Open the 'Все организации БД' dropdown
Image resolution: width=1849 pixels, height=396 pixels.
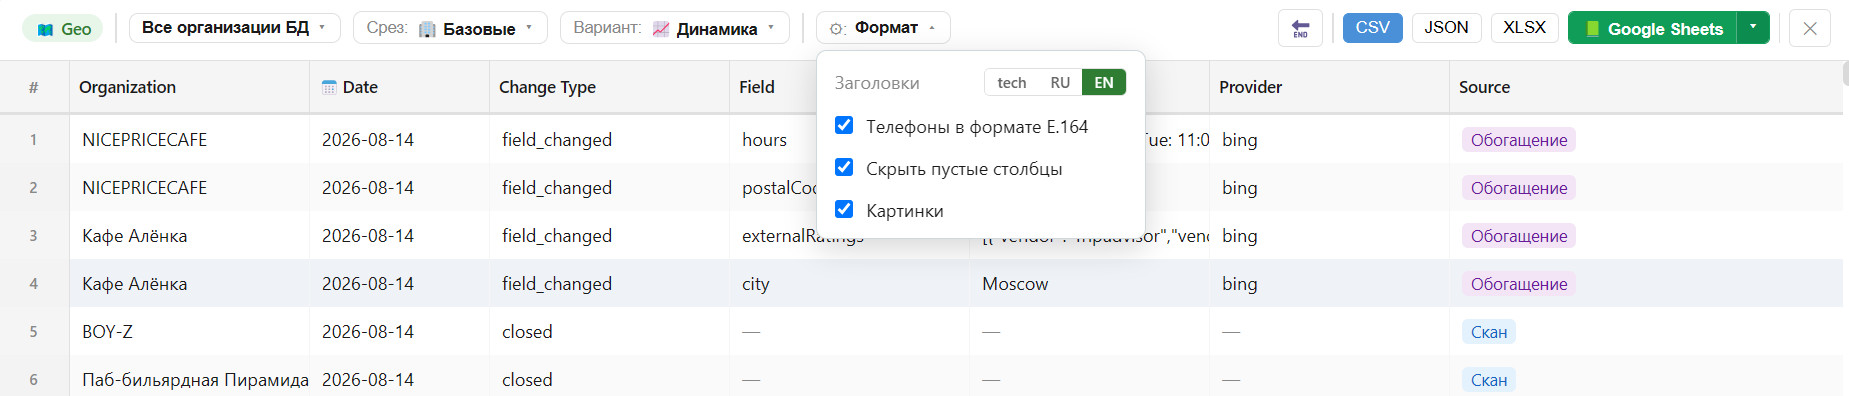click(x=235, y=28)
